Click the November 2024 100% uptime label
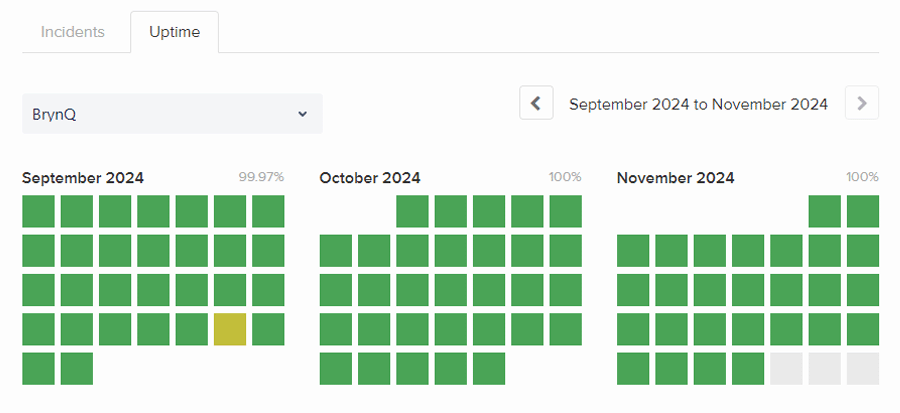Image resolution: width=900 pixels, height=413 pixels. [862, 177]
